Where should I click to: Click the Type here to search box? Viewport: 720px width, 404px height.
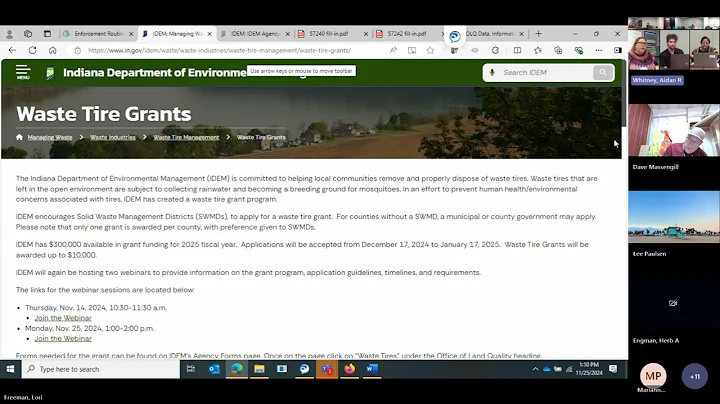[x=101, y=369]
